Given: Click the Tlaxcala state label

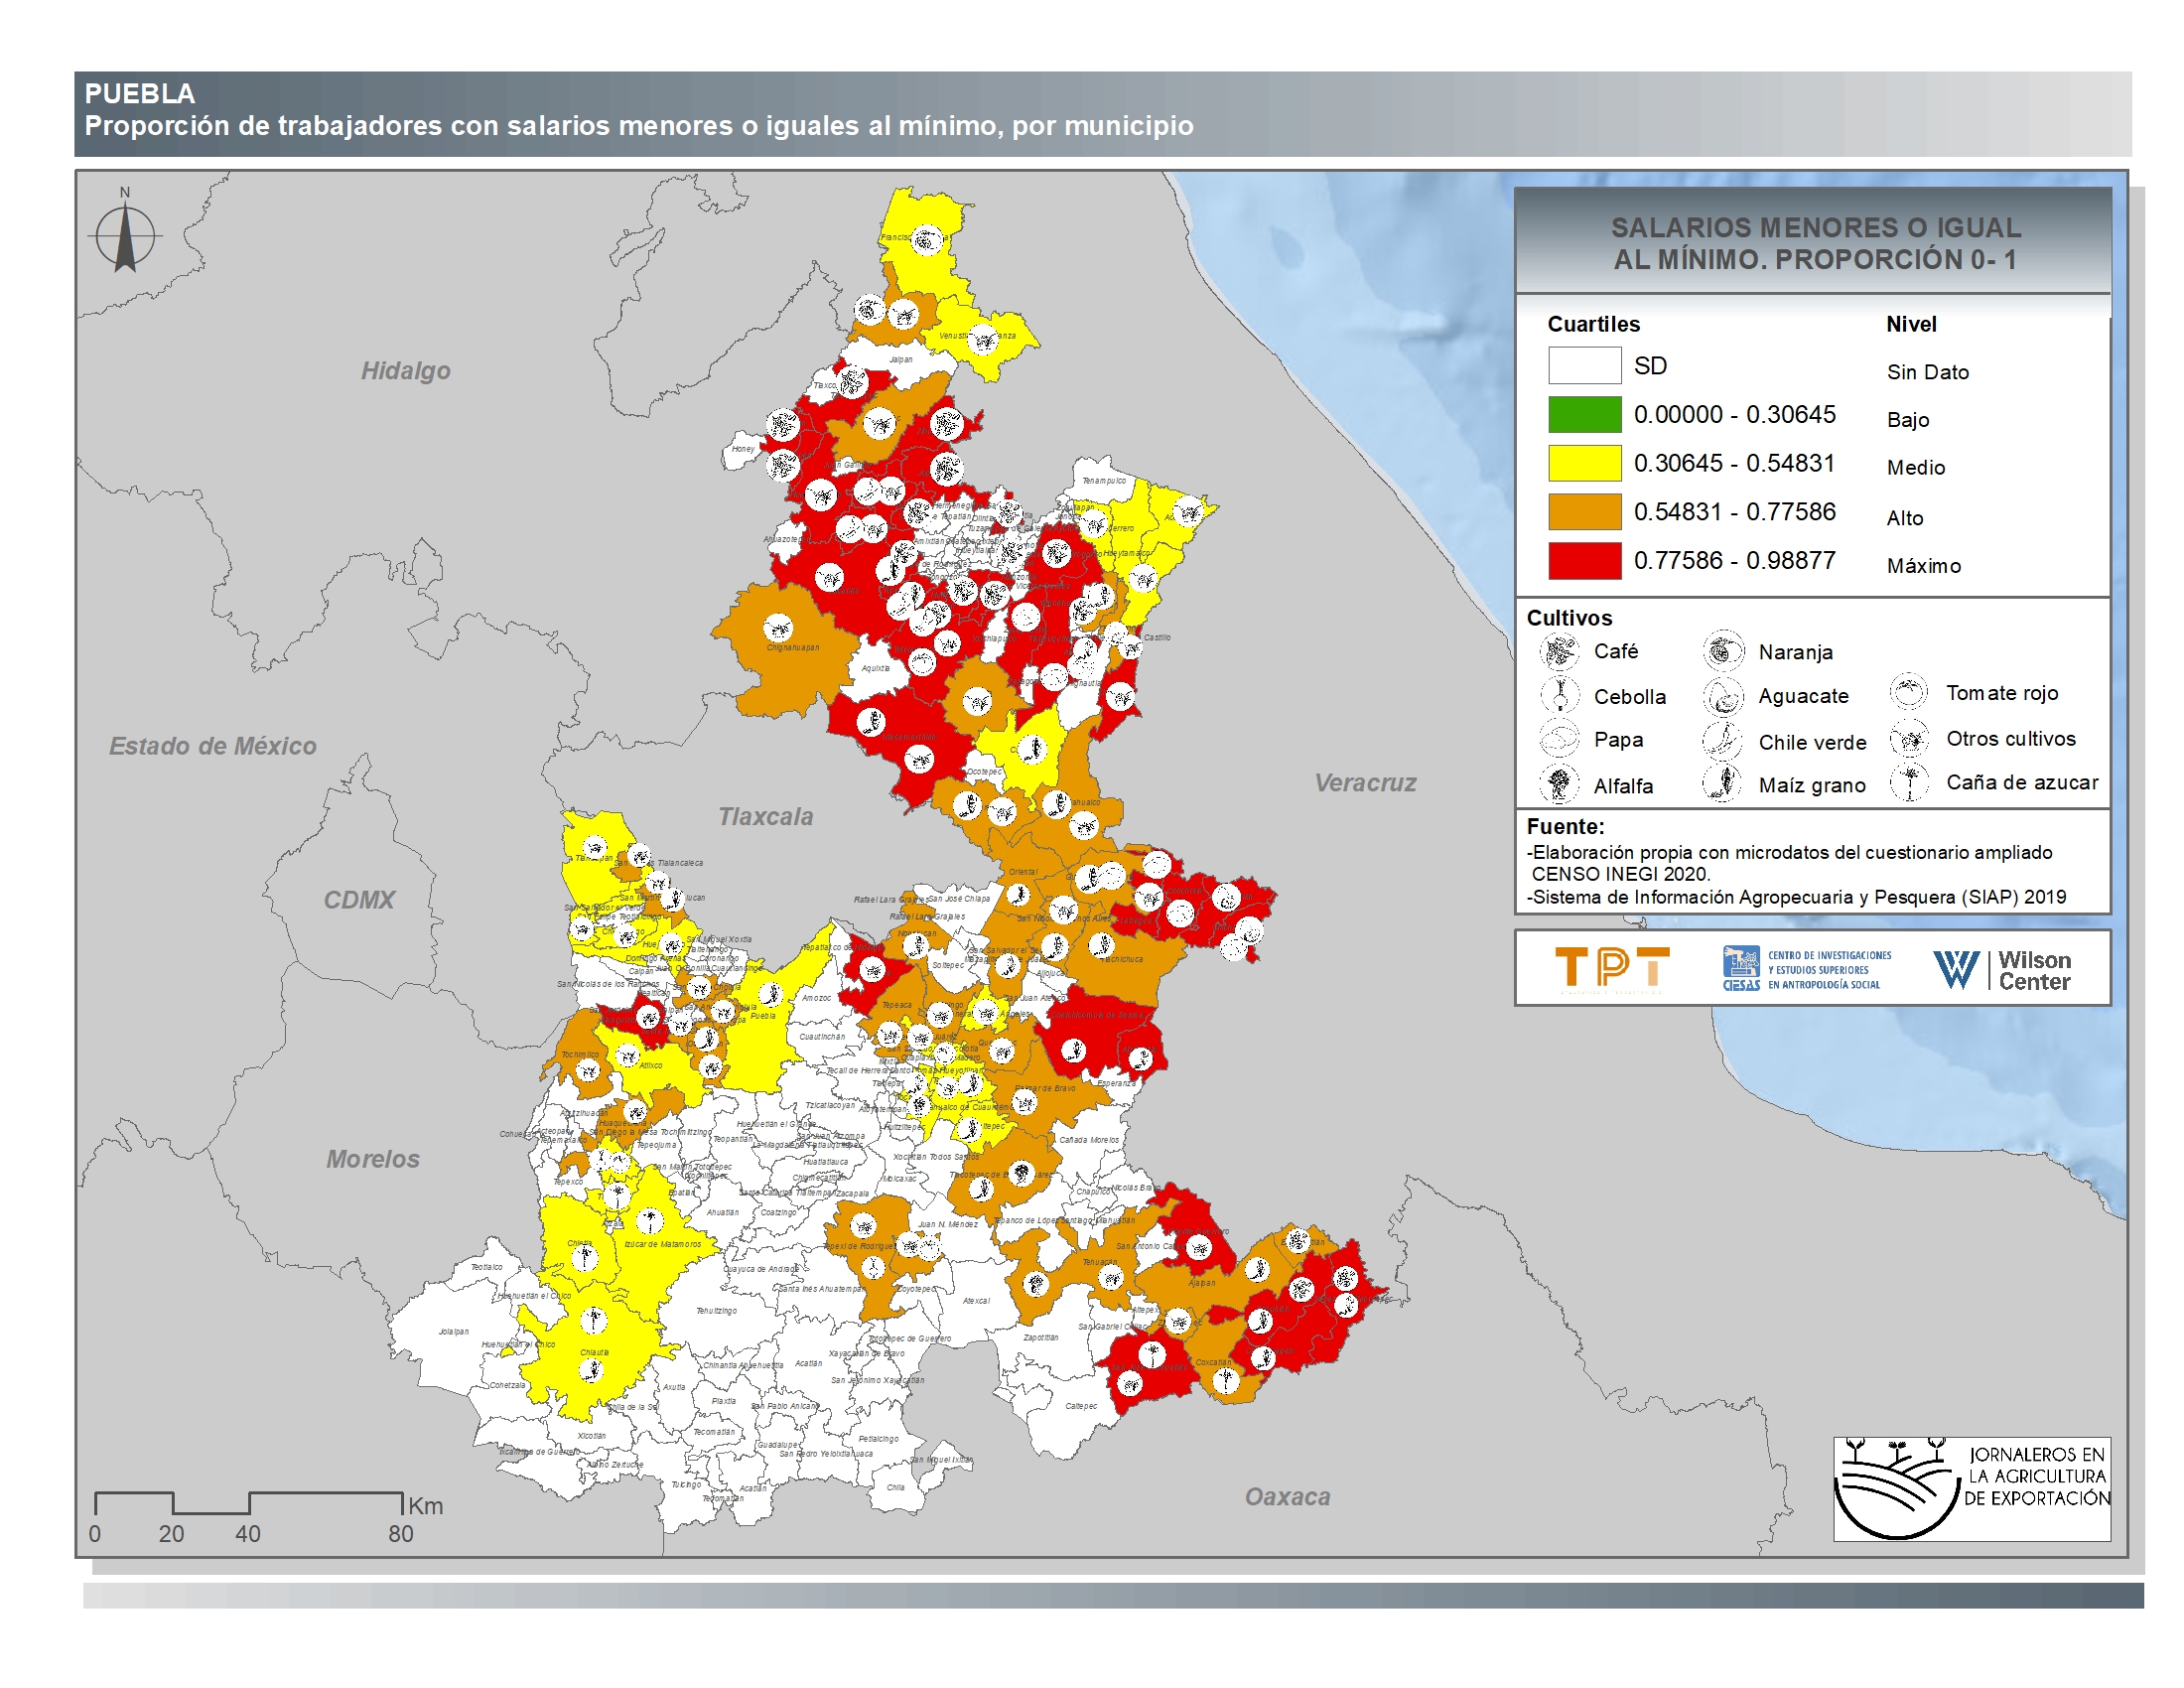Looking at the screenshot, I should point(765,817).
